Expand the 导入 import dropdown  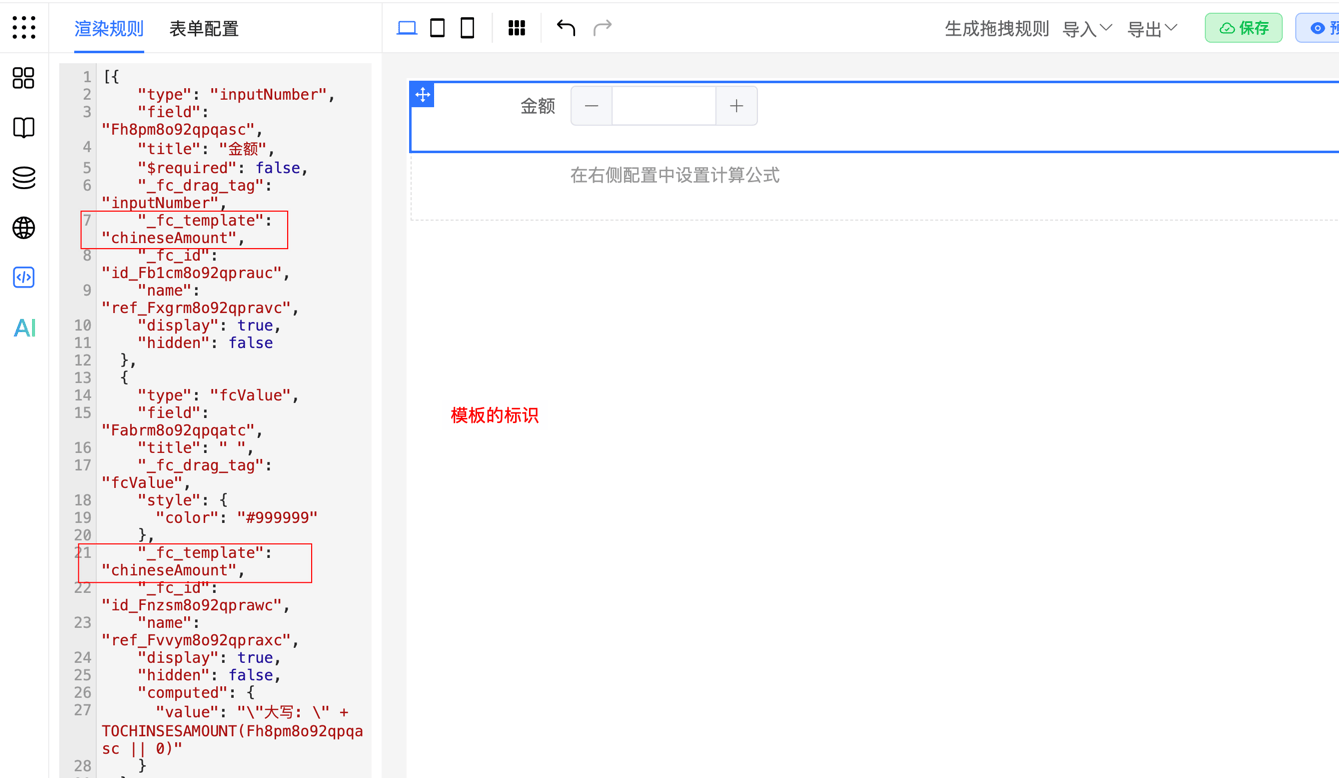coord(1086,29)
